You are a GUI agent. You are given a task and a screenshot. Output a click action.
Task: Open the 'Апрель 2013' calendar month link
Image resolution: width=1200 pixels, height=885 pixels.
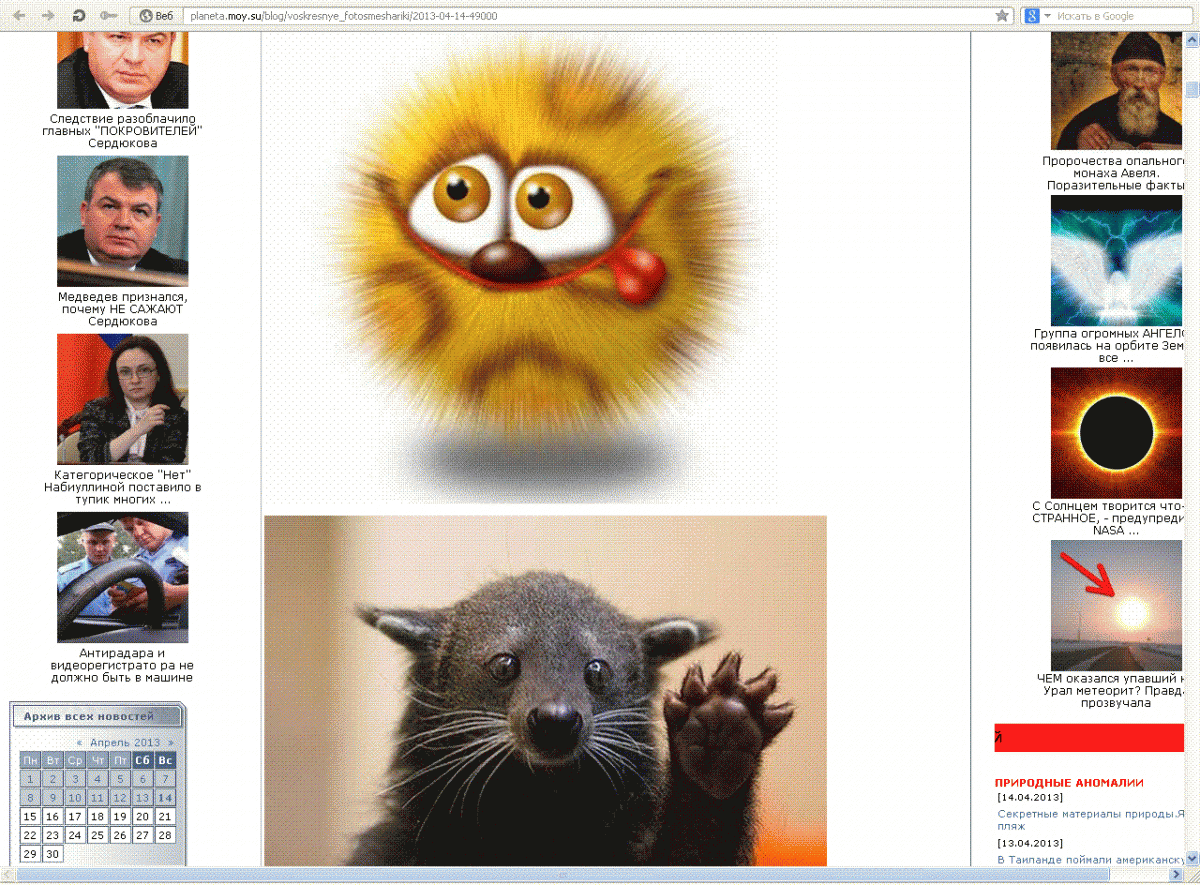125,743
